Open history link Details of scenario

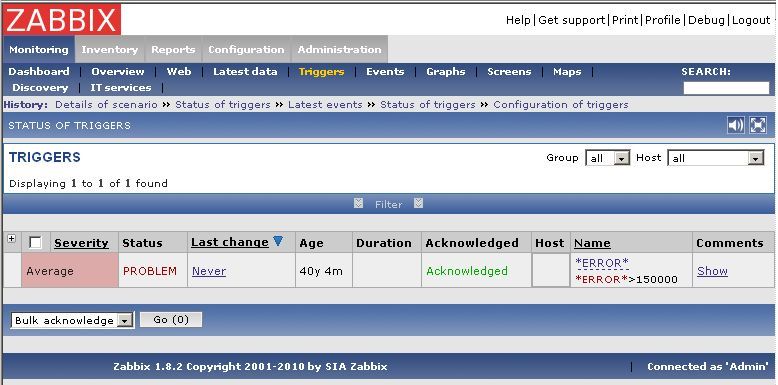(x=106, y=105)
